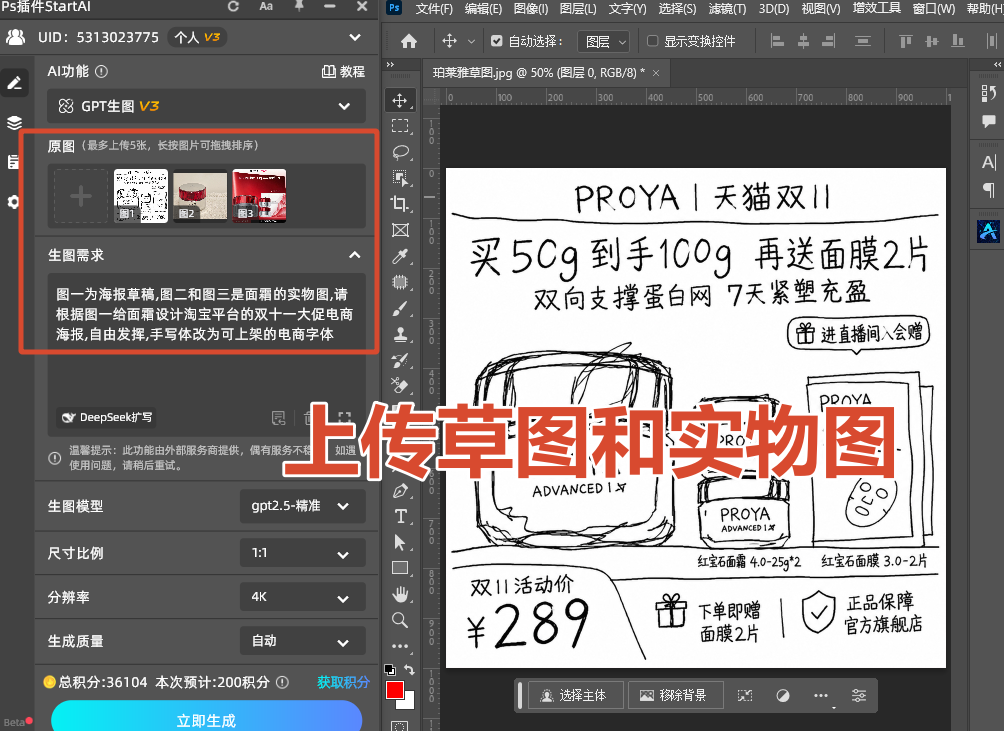Select the Move tool in toolbar

(x=400, y=100)
